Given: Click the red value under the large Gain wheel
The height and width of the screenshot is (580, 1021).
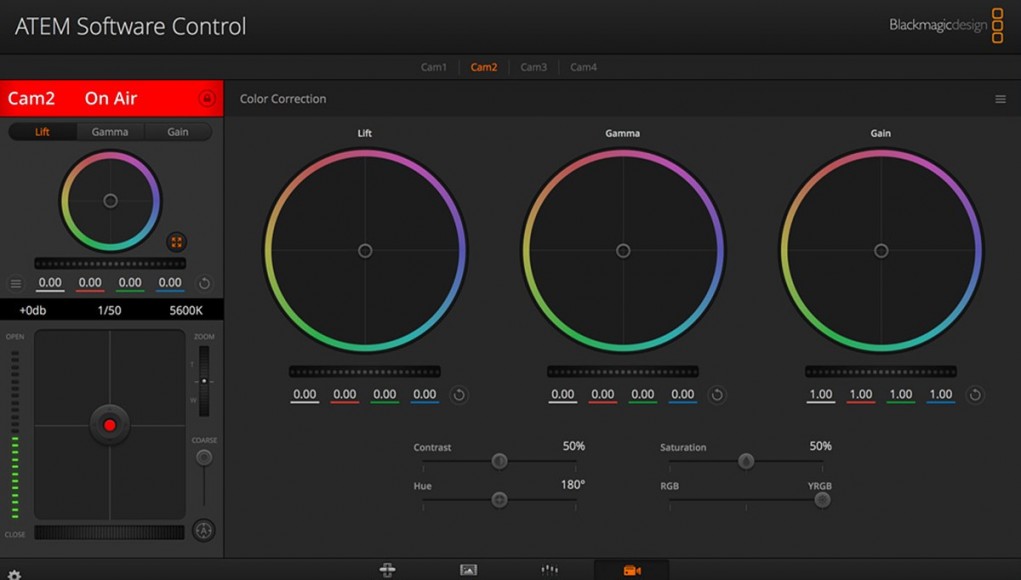Looking at the screenshot, I should (860, 394).
